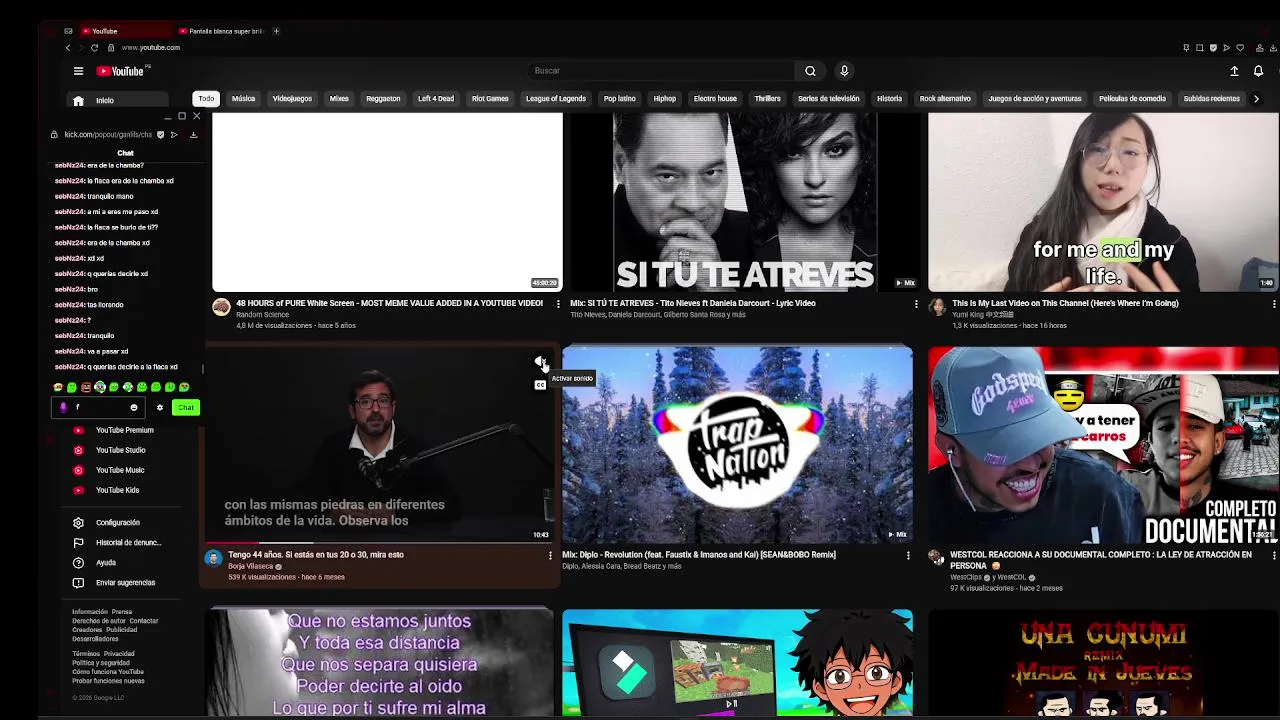Open Yumi King 'for me and my life' thumbnail
This screenshot has width=1280, height=720.
1103,201
